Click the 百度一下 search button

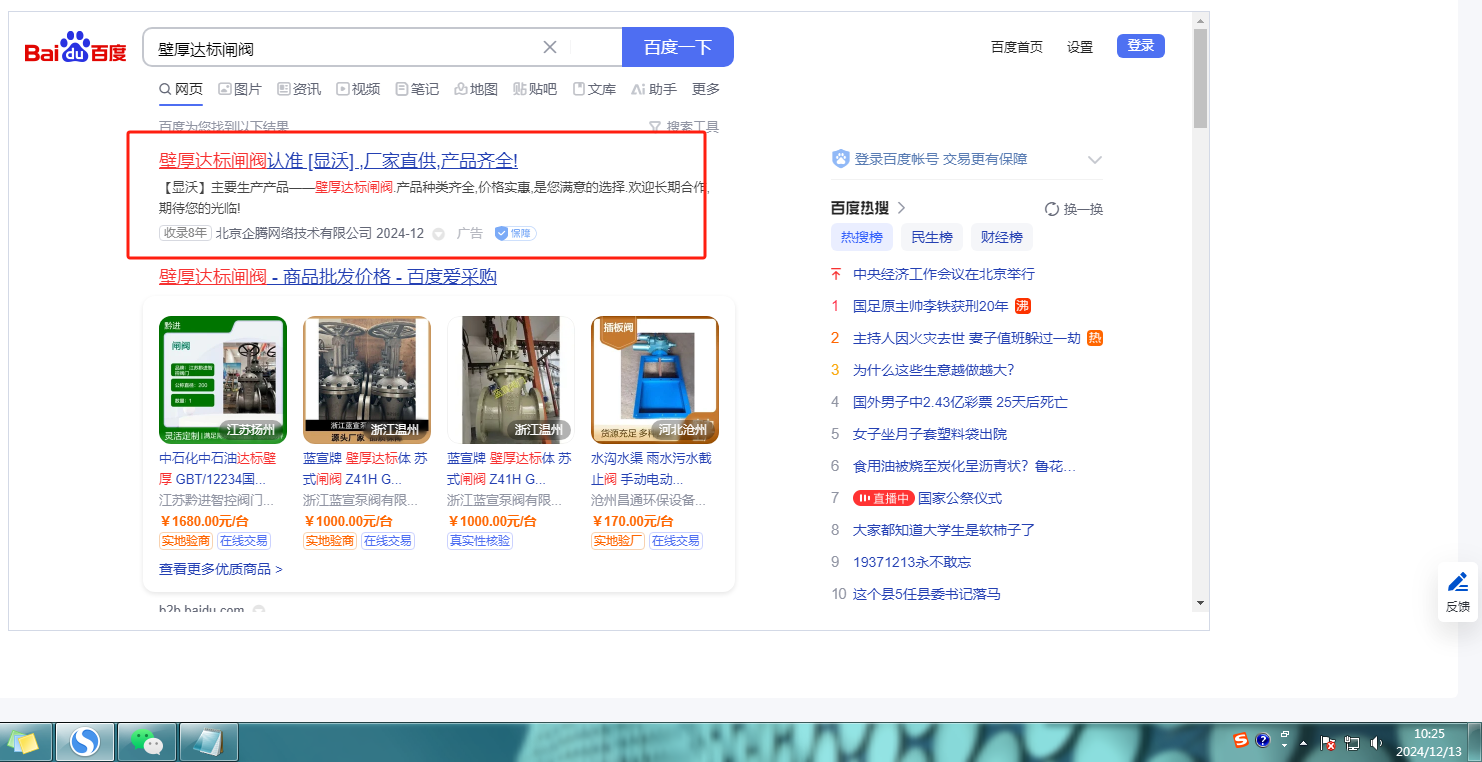(678, 47)
